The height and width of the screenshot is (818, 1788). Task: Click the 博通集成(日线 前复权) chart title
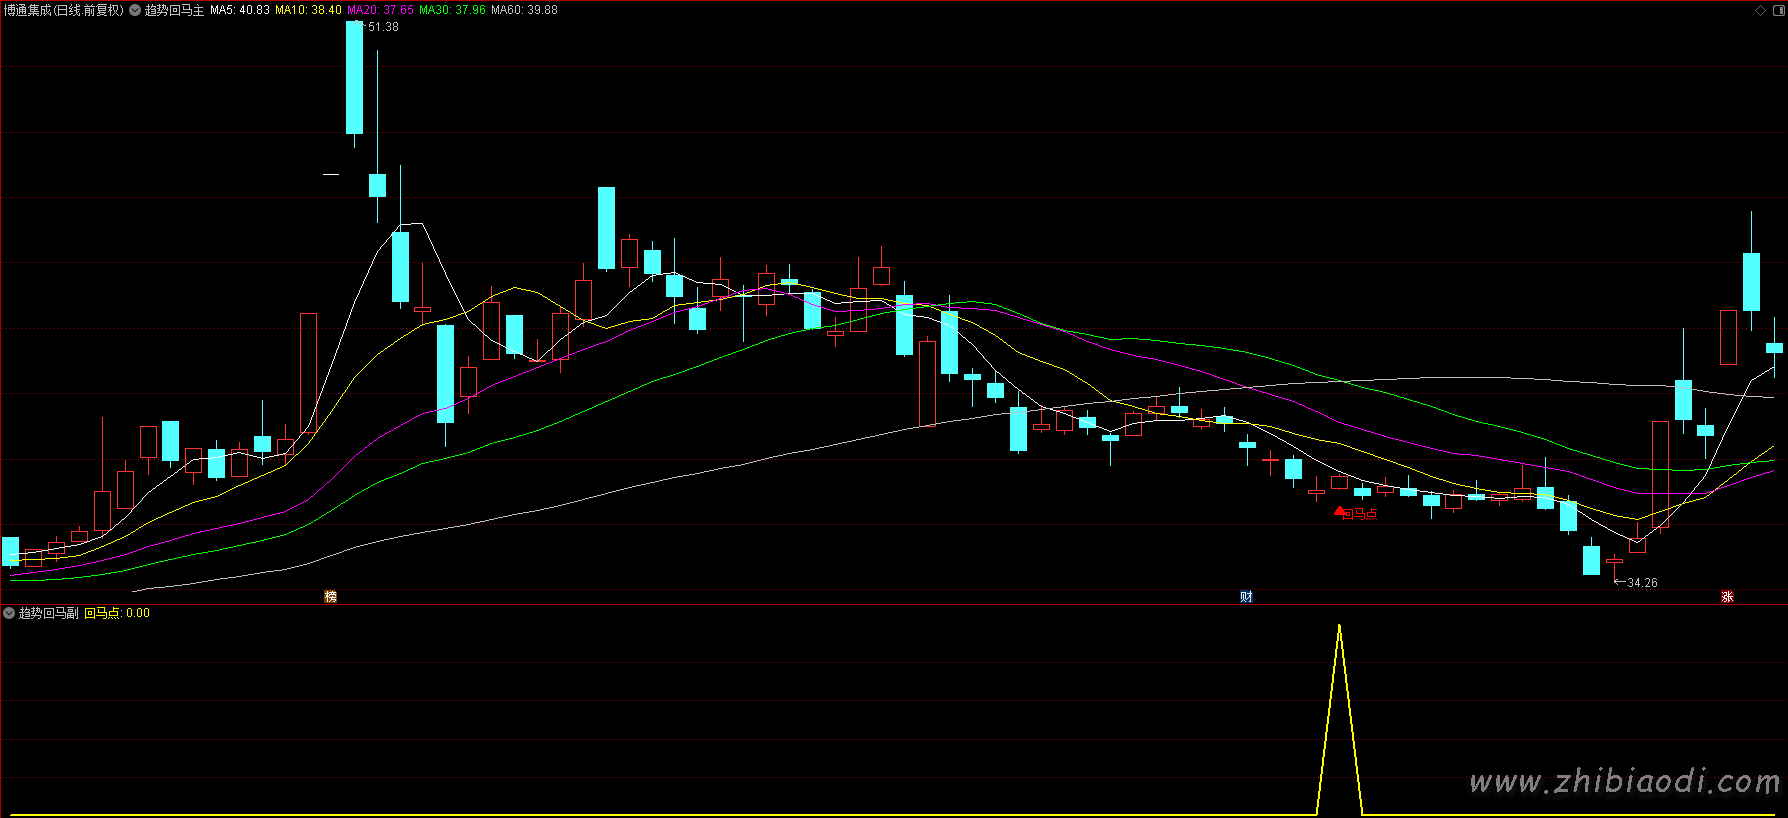63,10
